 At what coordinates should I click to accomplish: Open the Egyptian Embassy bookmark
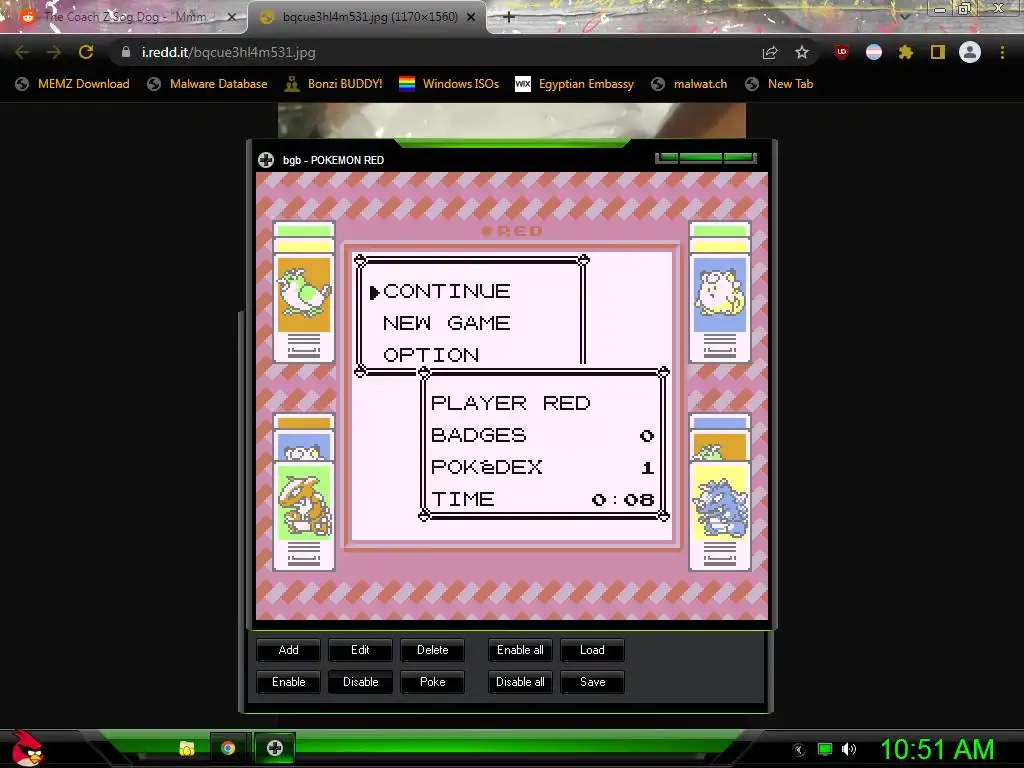point(574,84)
